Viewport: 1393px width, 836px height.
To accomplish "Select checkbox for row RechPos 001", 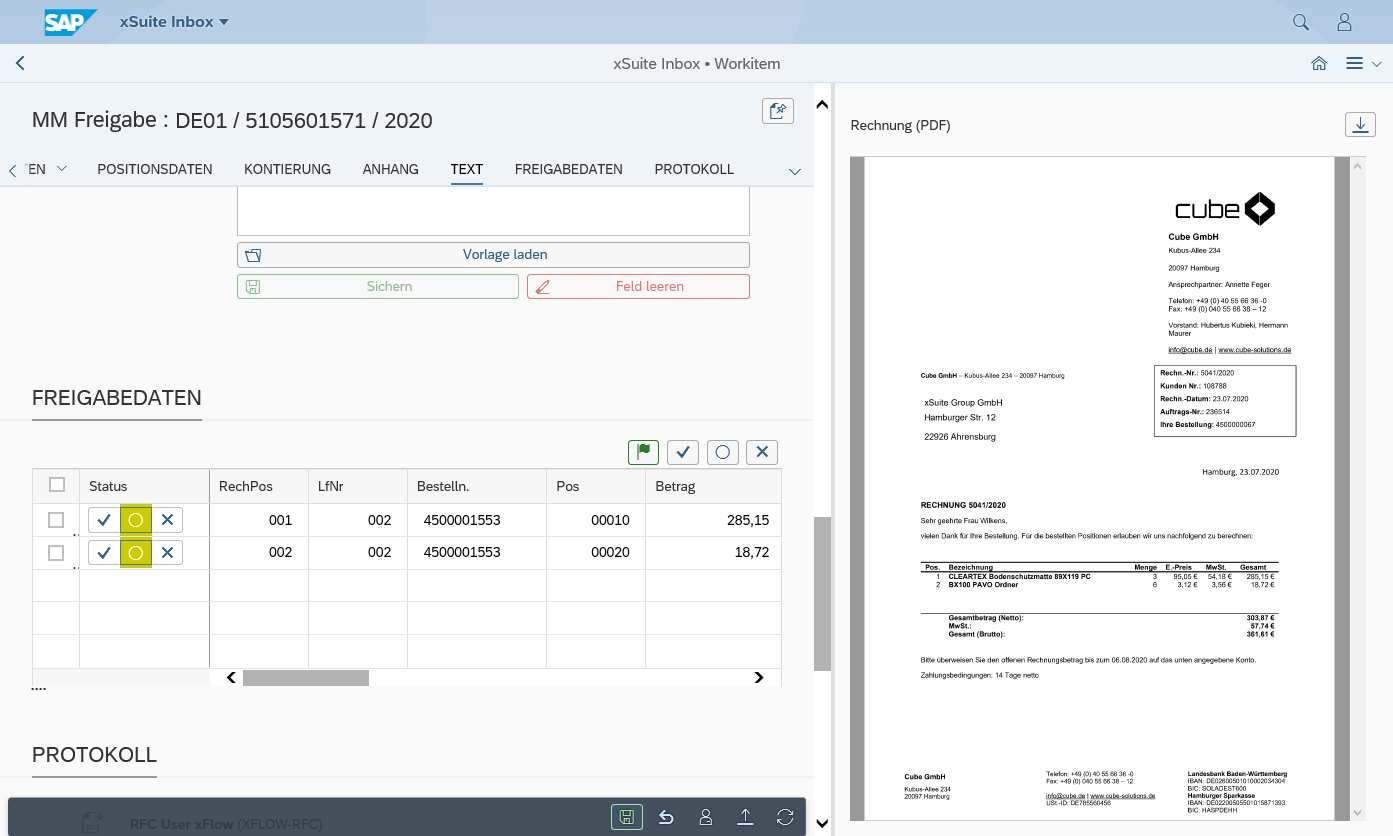I will [56, 520].
